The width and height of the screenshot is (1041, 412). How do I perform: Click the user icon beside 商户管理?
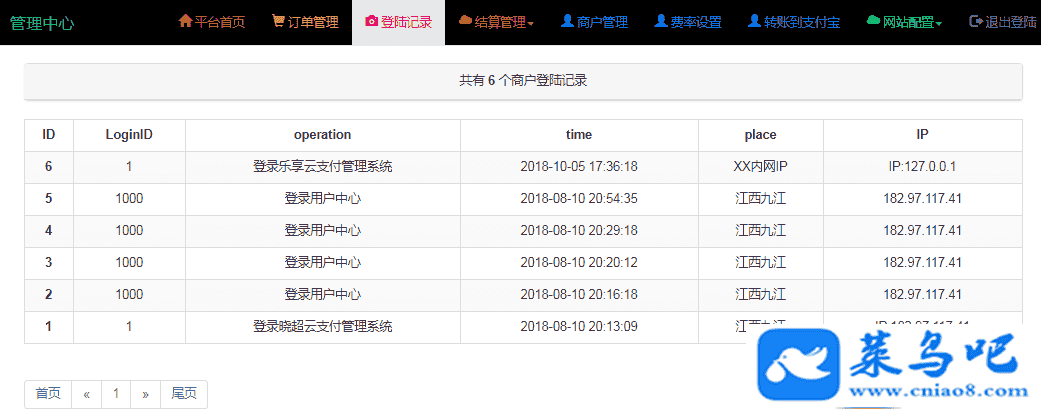(567, 21)
